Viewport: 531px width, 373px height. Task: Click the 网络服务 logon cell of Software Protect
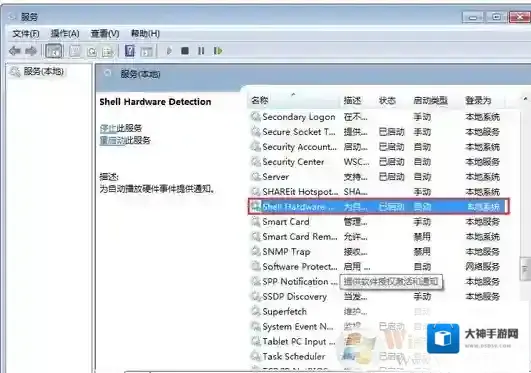point(482,267)
